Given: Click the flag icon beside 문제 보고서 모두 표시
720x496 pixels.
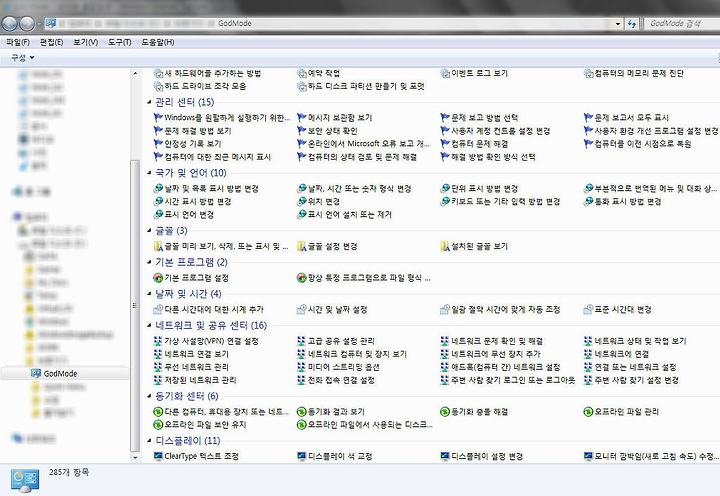Looking at the screenshot, I should (588, 118).
